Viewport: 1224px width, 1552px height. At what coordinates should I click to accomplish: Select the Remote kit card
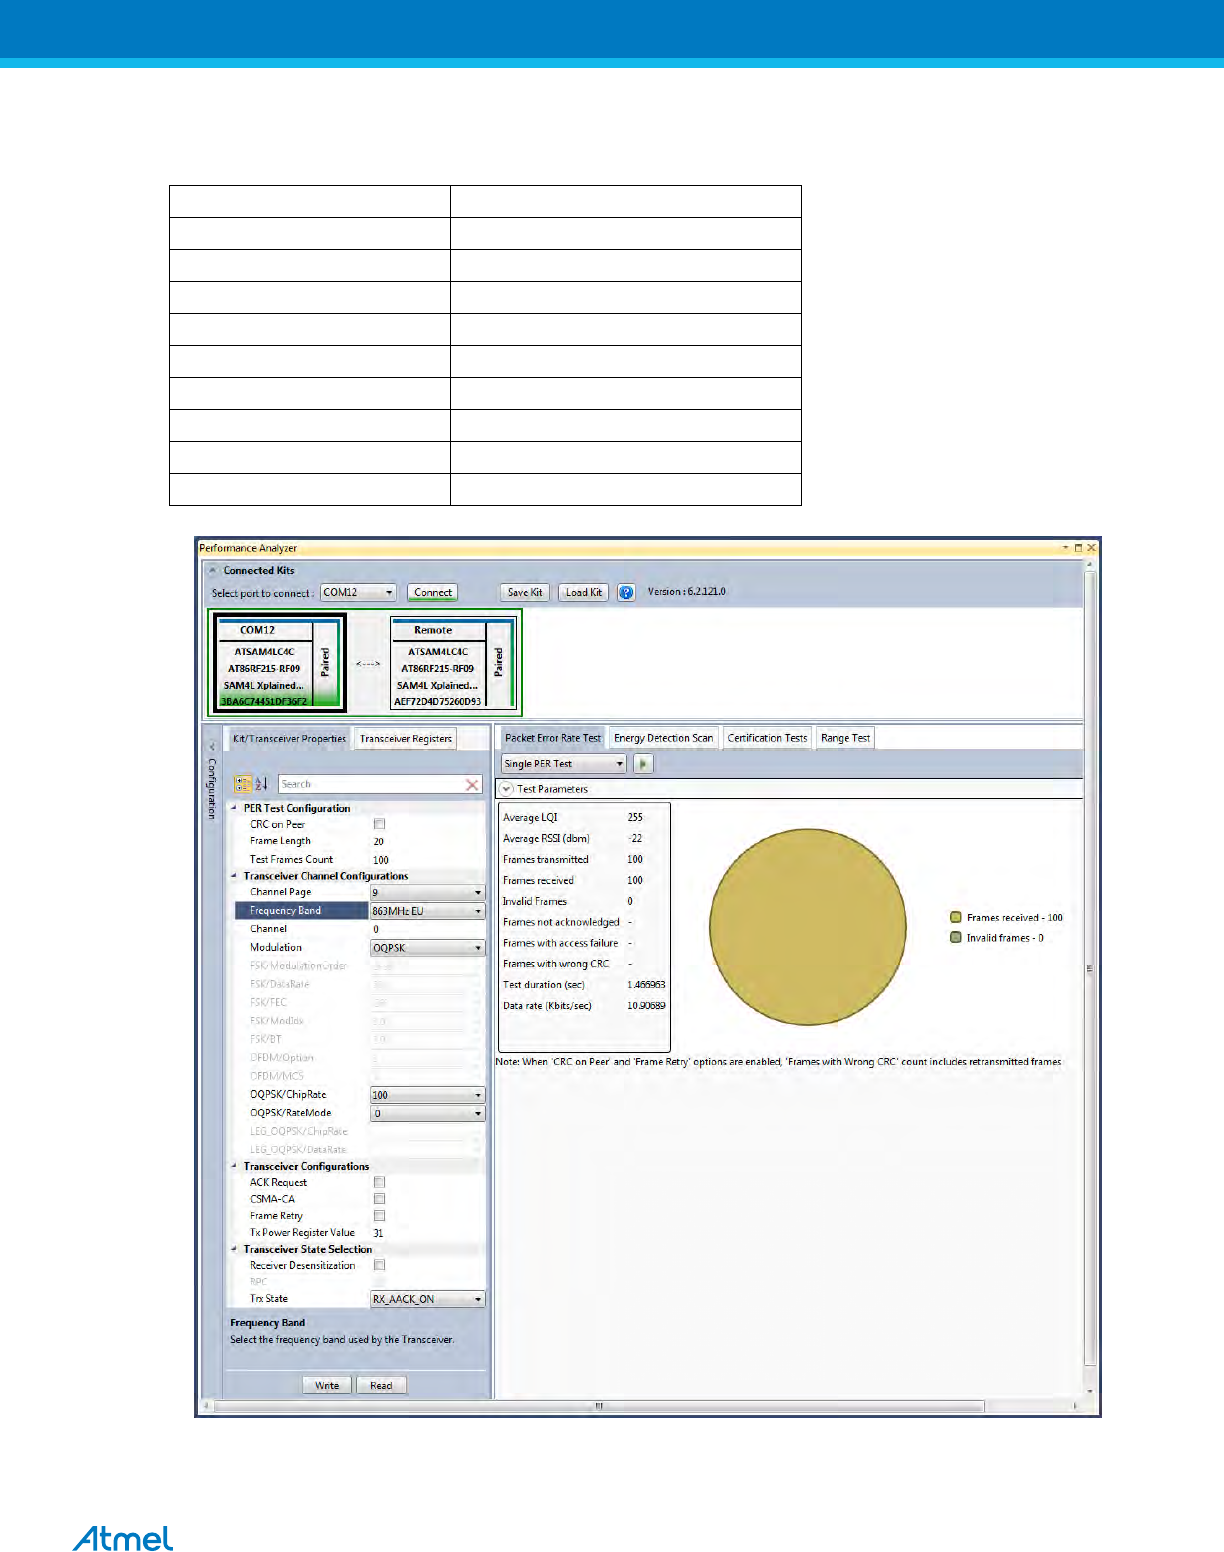coord(453,664)
